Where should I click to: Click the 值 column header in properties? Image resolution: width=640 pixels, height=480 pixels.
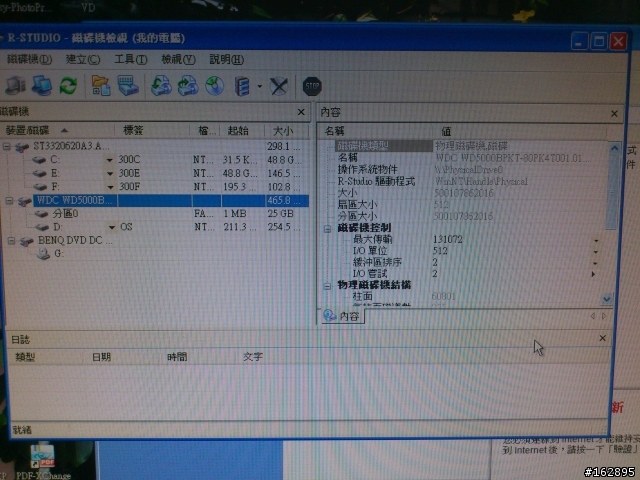pyautogui.click(x=520, y=131)
